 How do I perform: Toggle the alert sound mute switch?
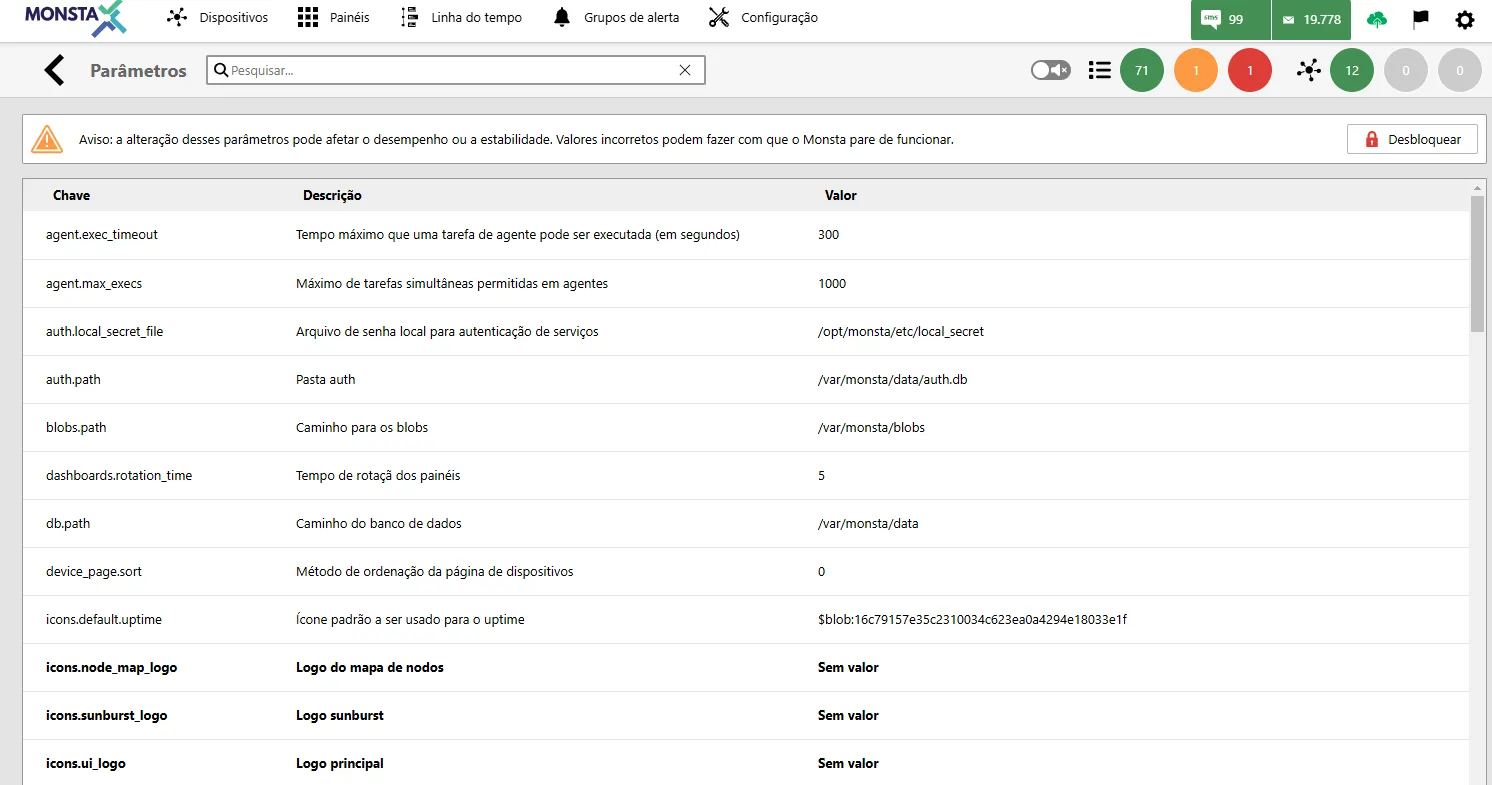click(1051, 70)
